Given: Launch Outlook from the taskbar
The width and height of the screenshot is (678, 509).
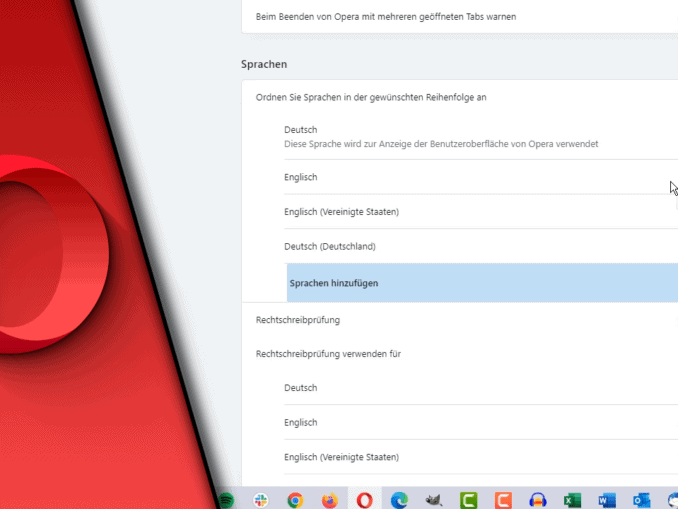Looking at the screenshot, I should [641, 500].
